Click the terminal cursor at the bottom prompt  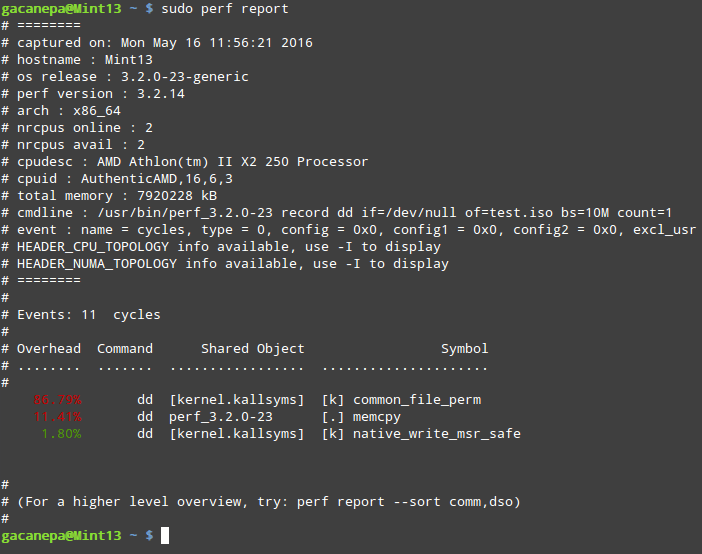click(x=165, y=536)
